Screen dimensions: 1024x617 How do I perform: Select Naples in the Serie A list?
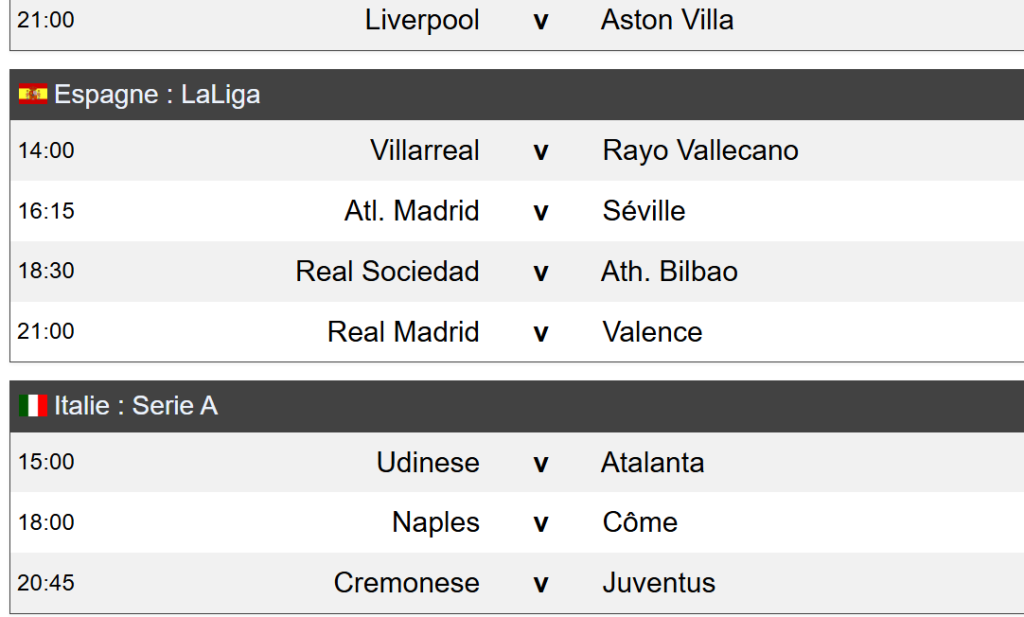[435, 523]
